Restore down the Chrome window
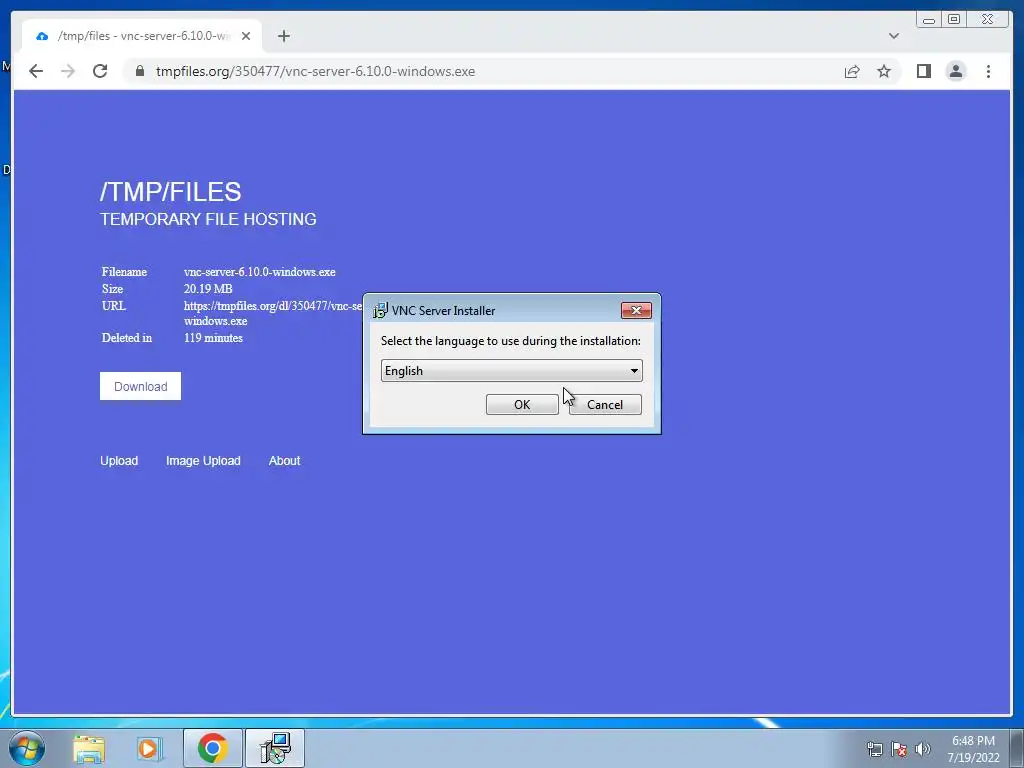 click(x=954, y=20)
